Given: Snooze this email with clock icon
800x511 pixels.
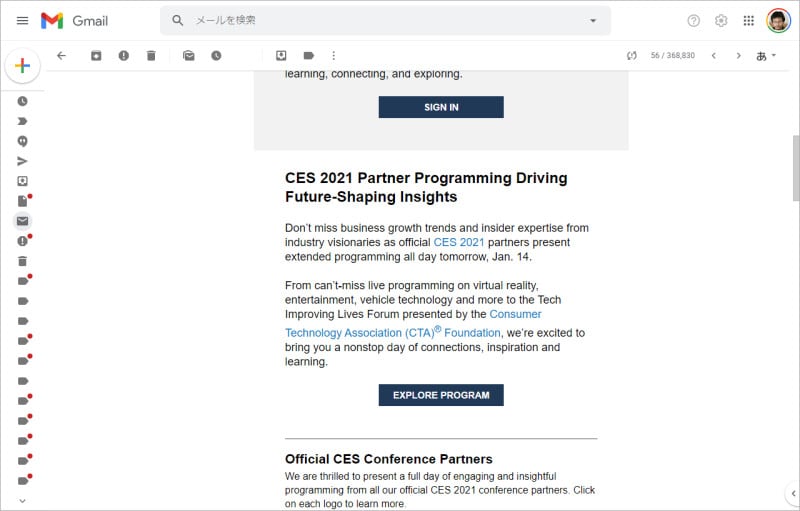Looking at the screenshot, I should pos(216,56).
